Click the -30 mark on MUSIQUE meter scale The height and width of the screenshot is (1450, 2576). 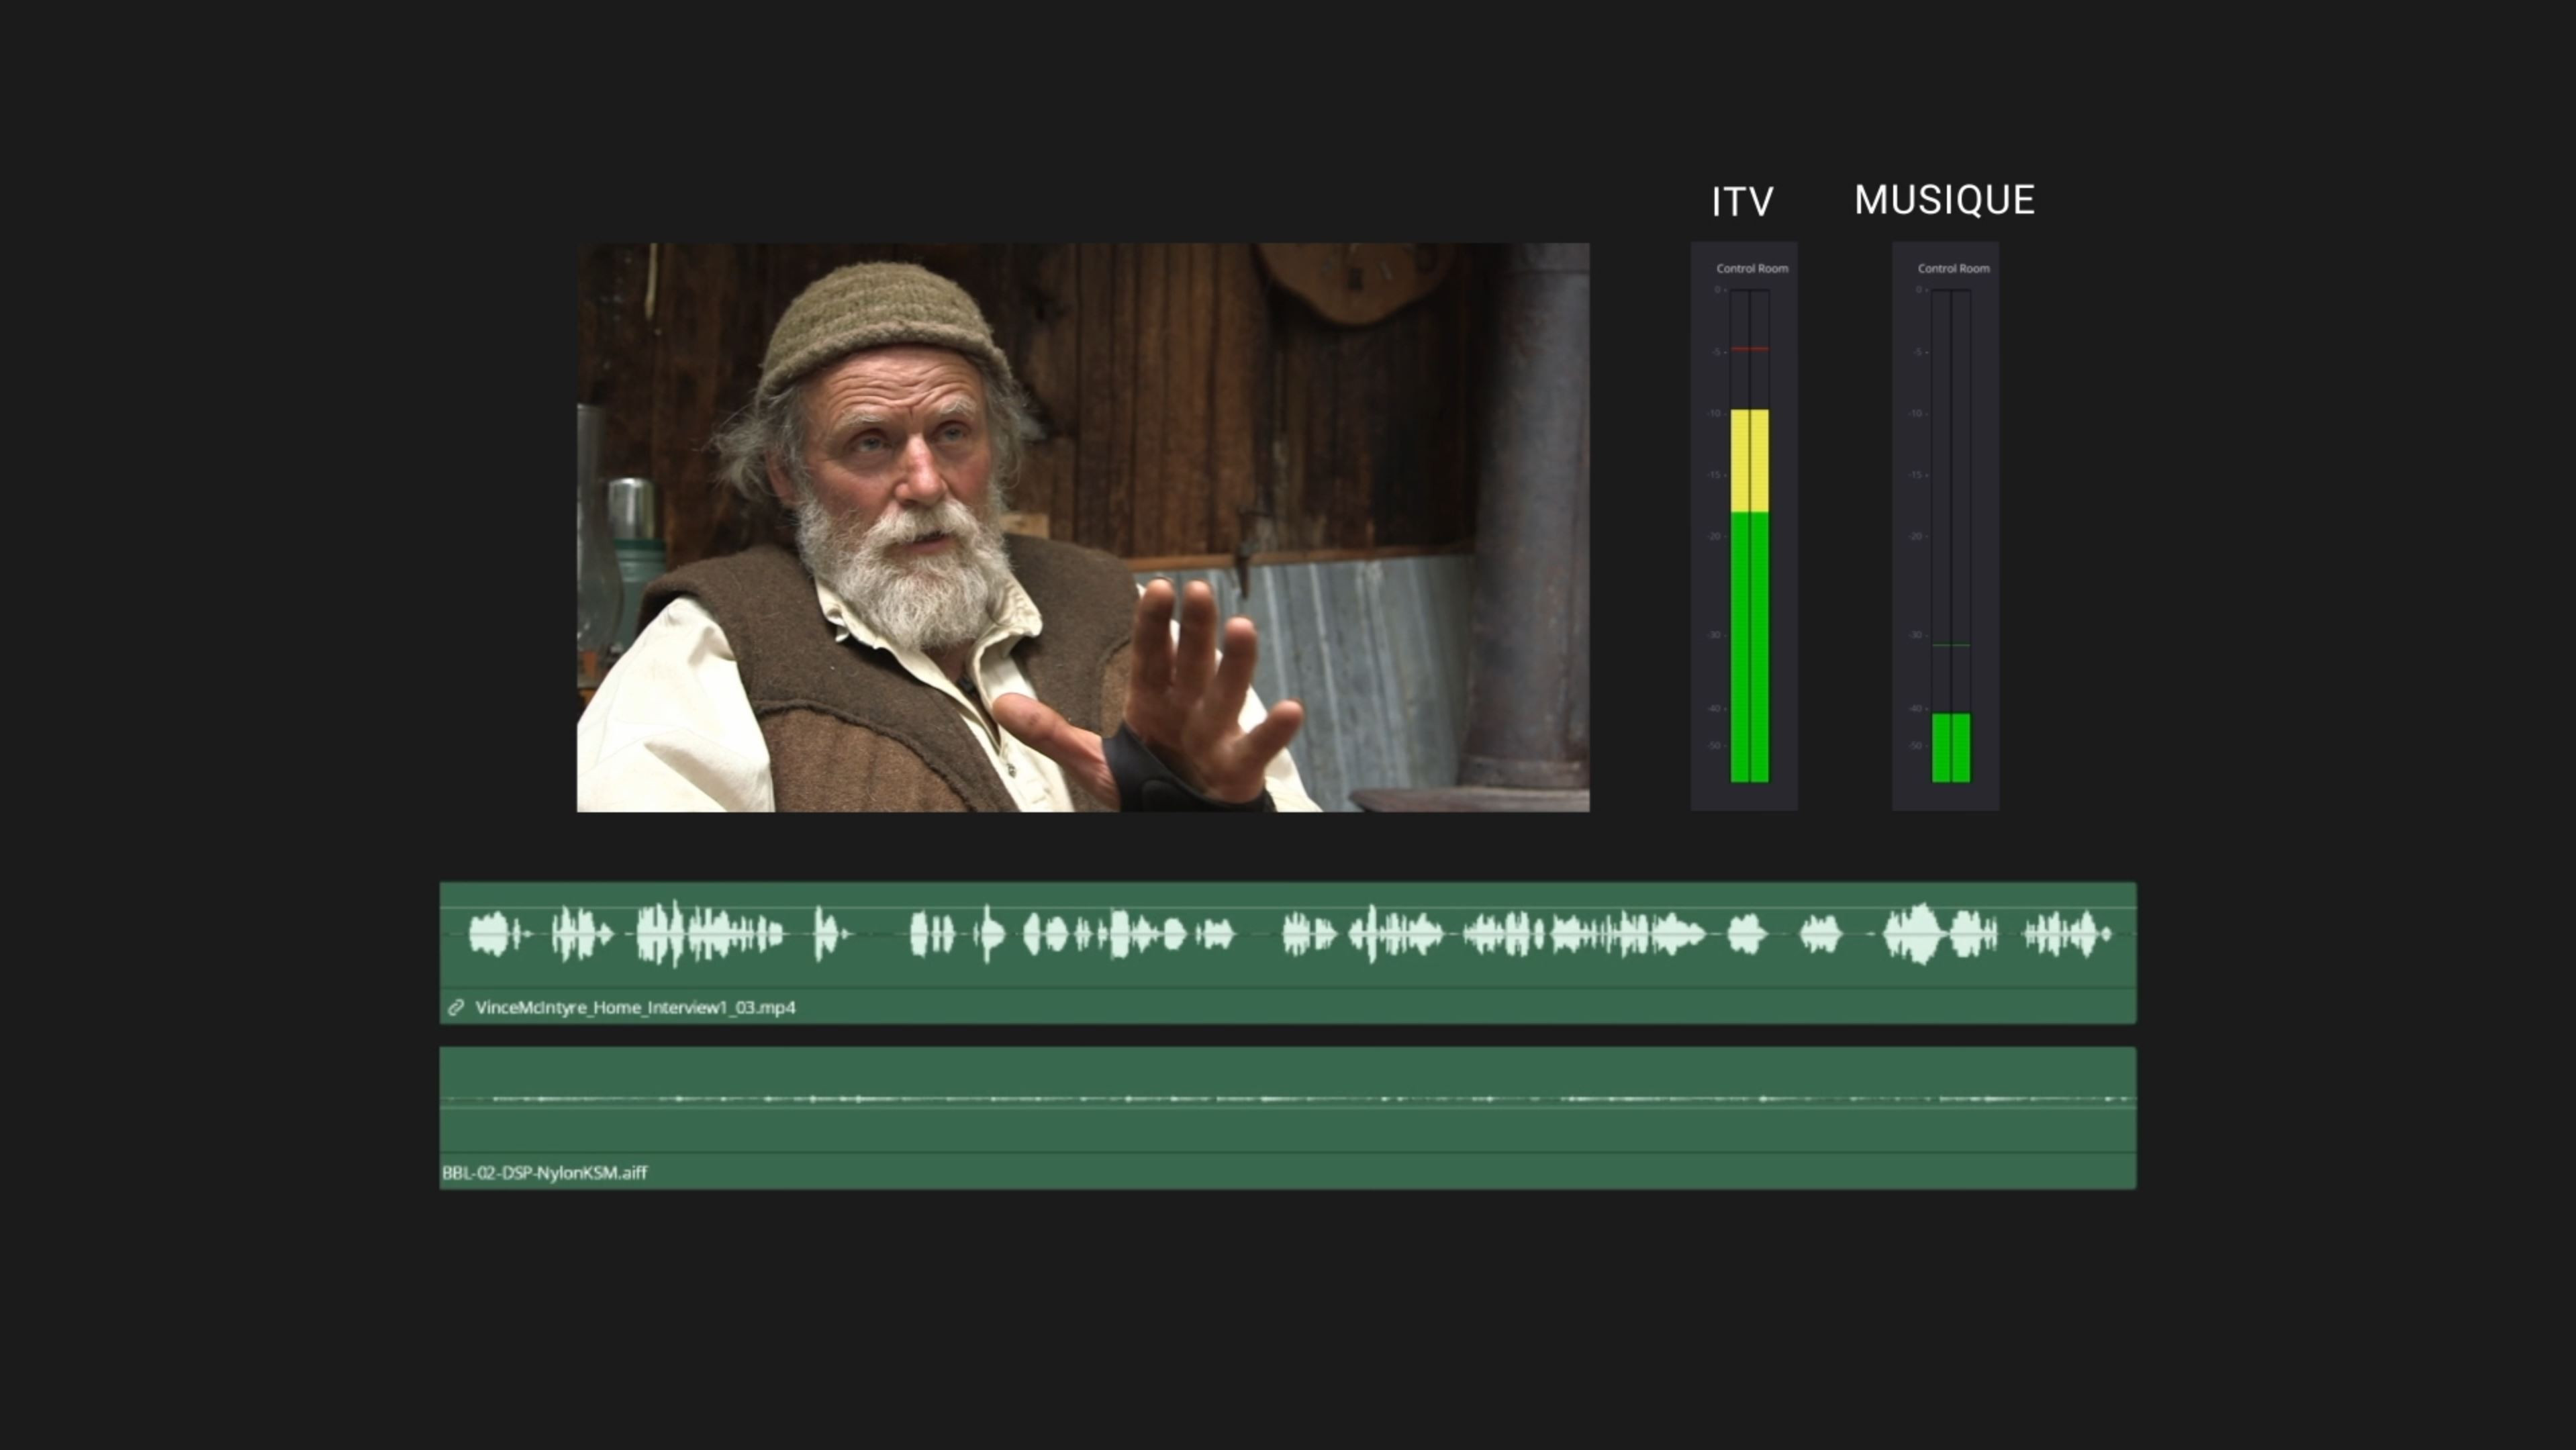pos(1915,635)
